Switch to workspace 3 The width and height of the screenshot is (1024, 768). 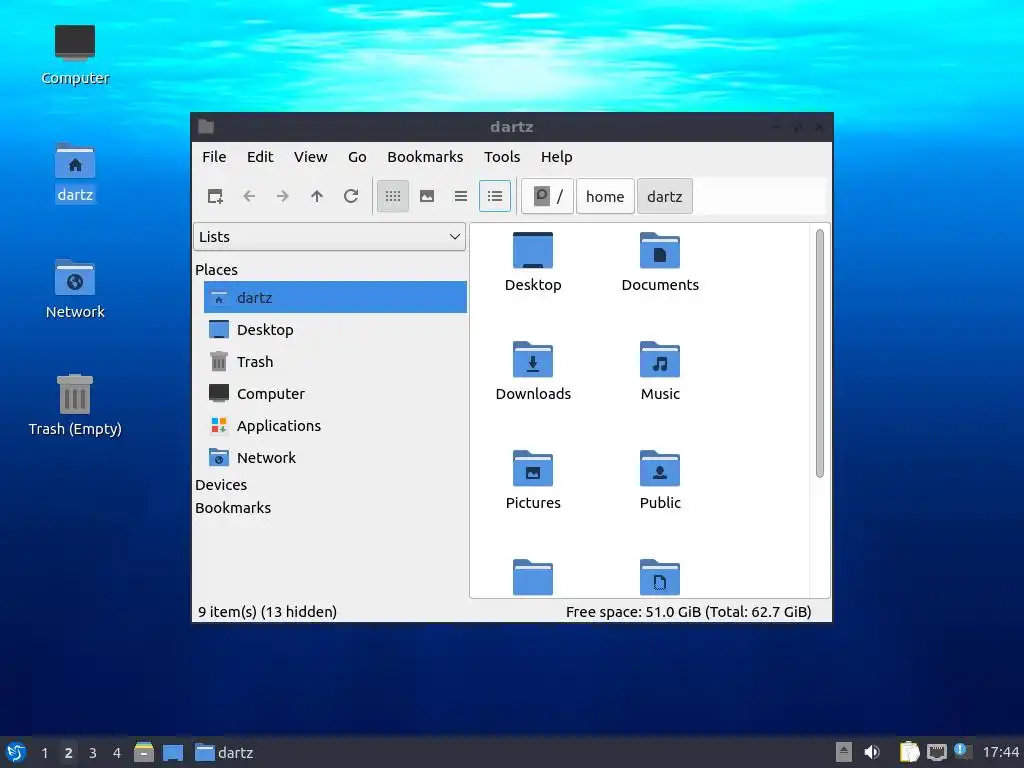pyautogui.click(x=93, y=753)
